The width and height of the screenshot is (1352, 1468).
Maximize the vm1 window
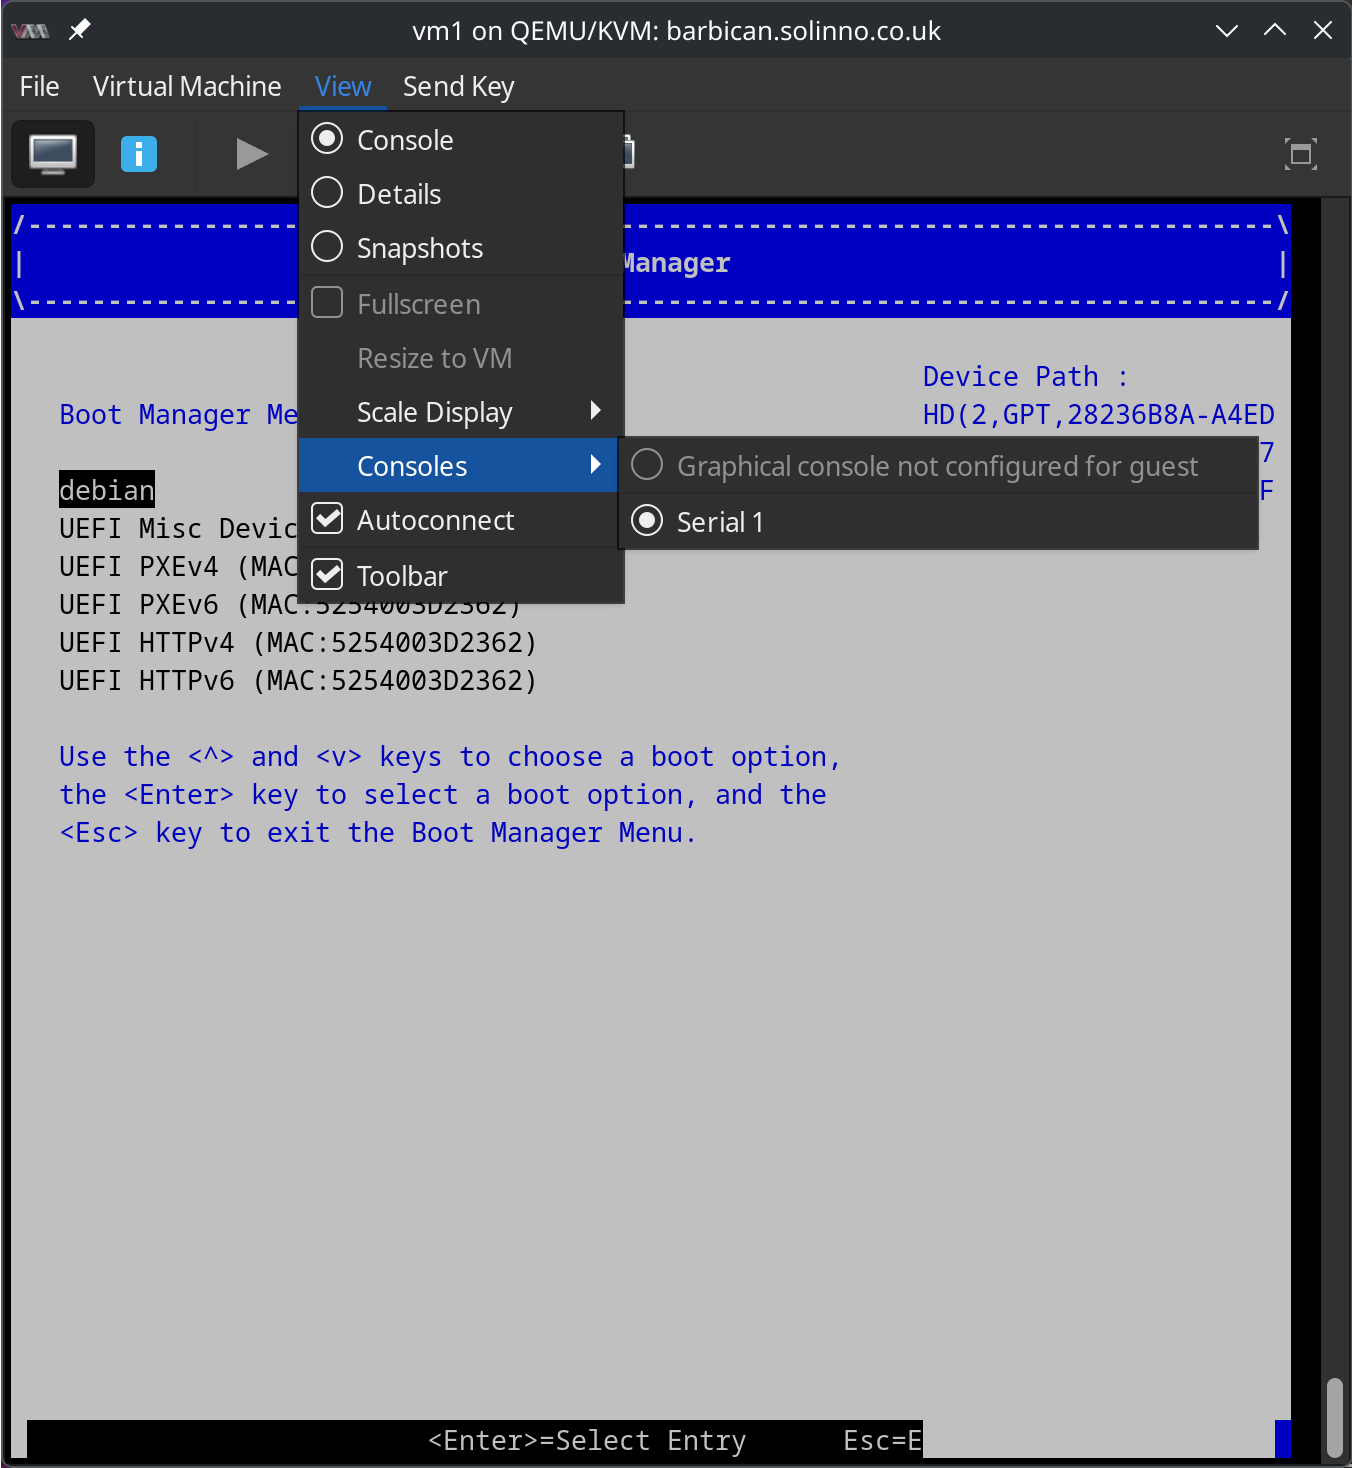coord(1274,30)
